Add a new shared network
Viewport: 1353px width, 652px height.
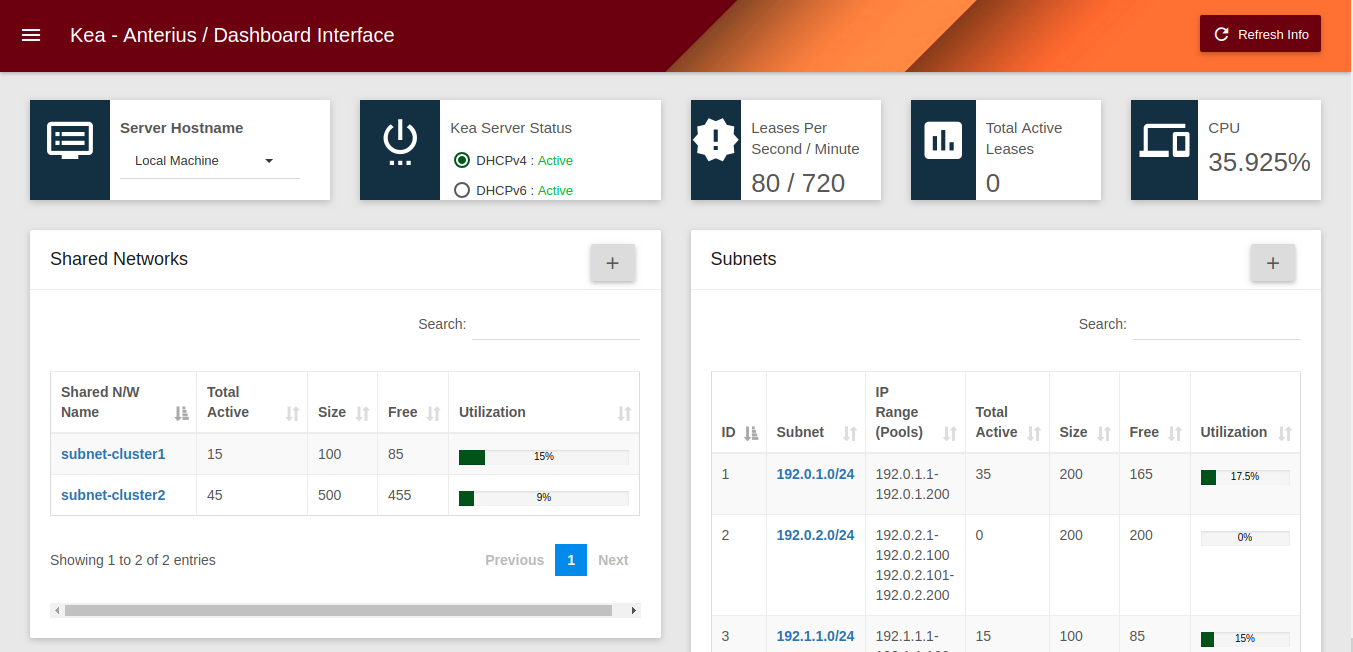[x=613, y=263]
